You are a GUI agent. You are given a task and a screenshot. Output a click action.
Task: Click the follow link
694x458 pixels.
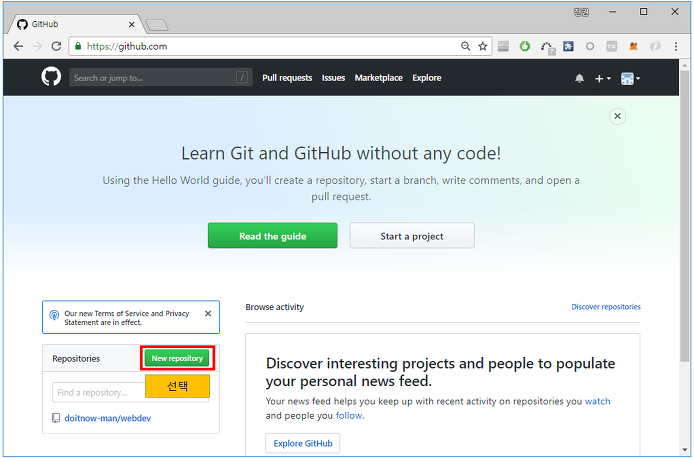pos(349,415)
